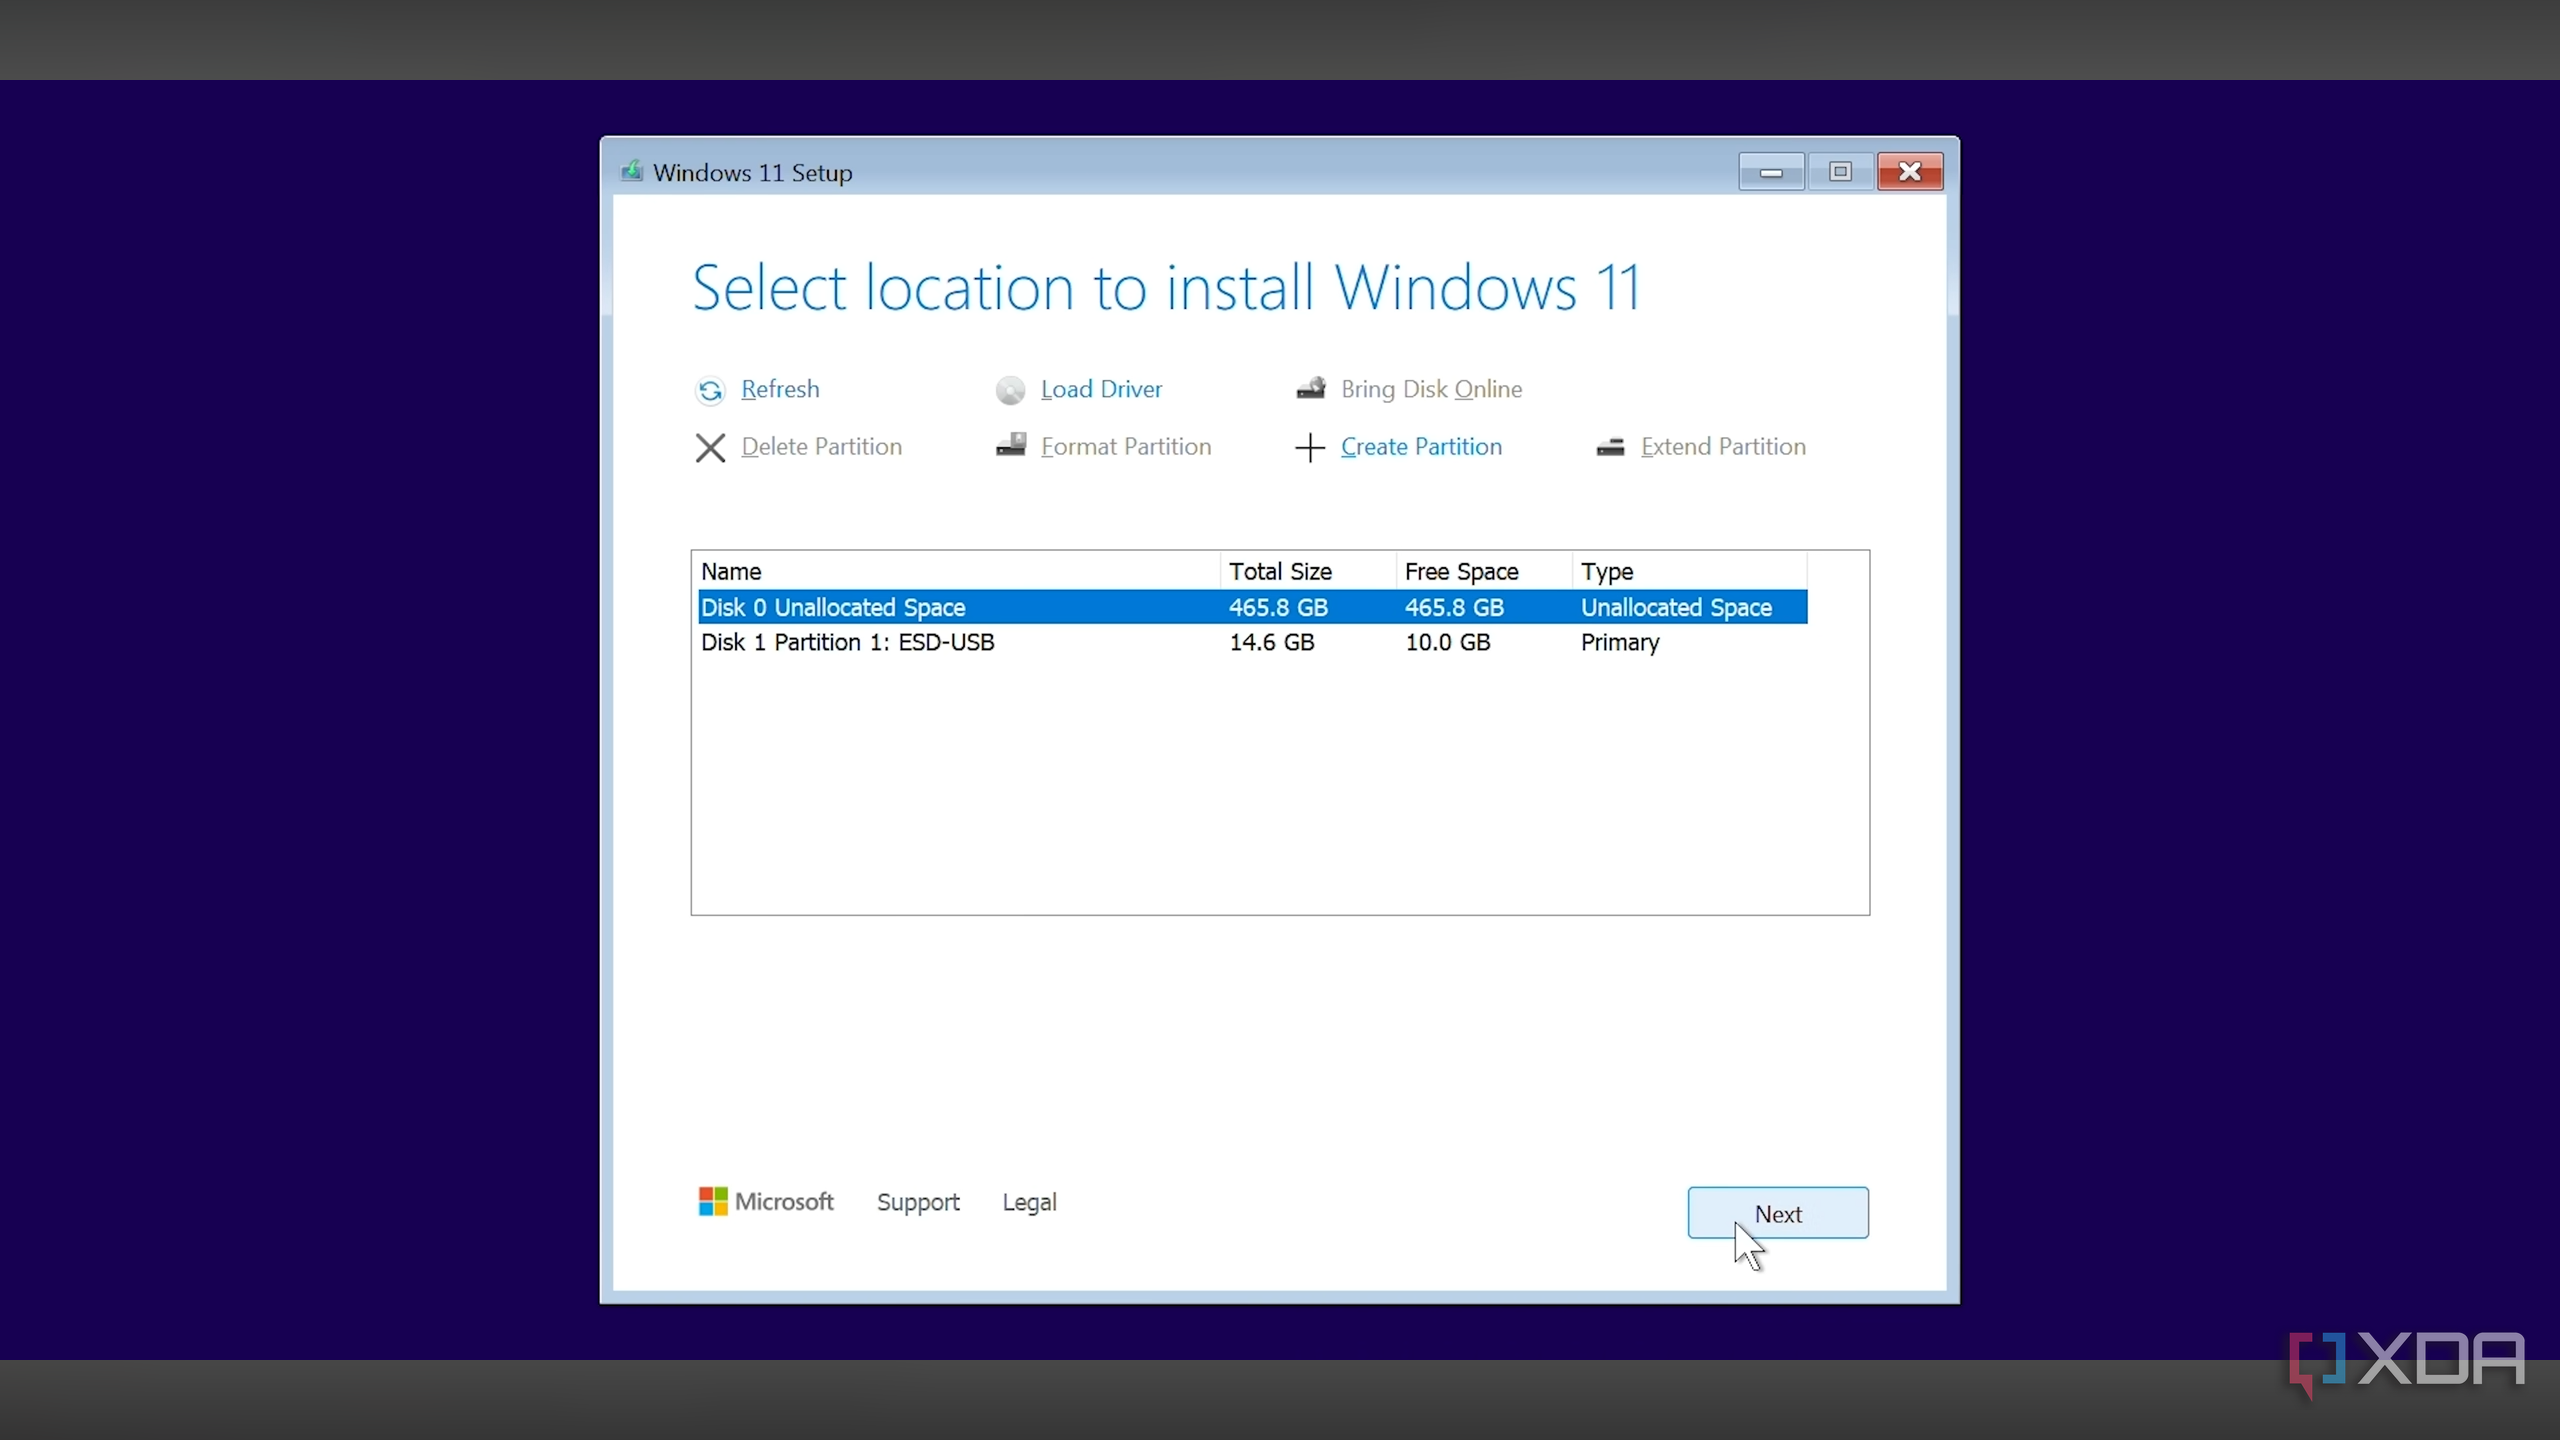2560x1440 pixels.
Task: Click the Bring Disk Online drive icon
Action: pyautogui.click(x=1310, y=388)
